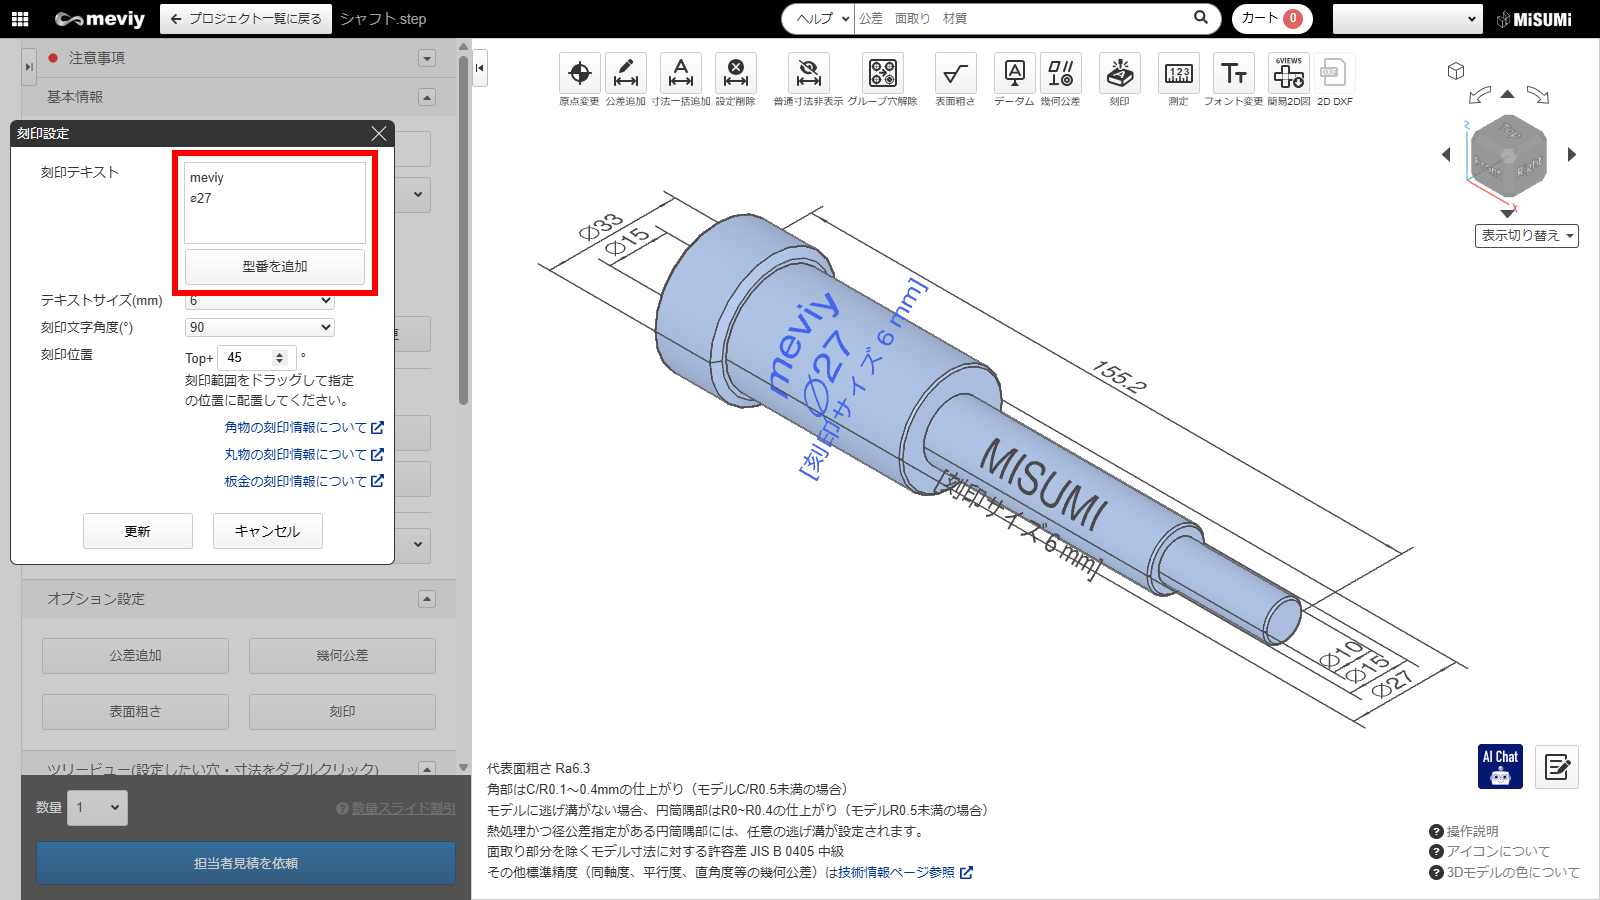Select the add tolerance (公差追加) tool

pyautogui.click(x=625, y=74)
